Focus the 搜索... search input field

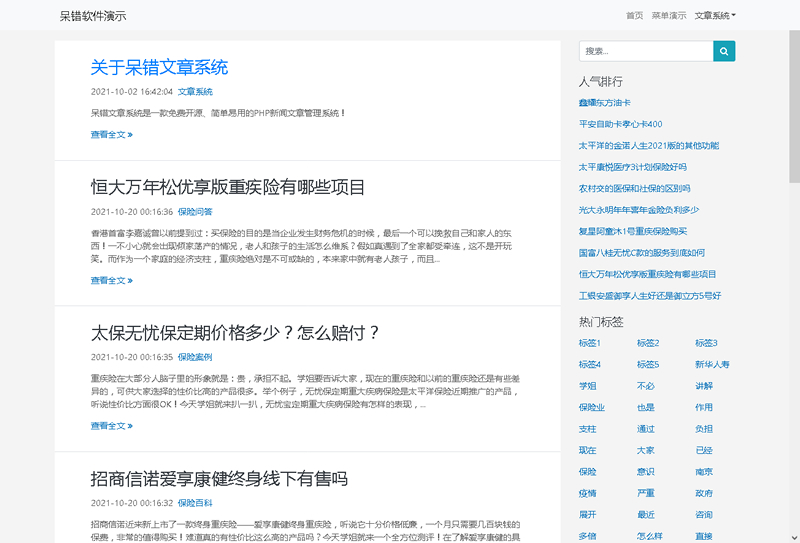pyautogui.click(x=646, y=51)
